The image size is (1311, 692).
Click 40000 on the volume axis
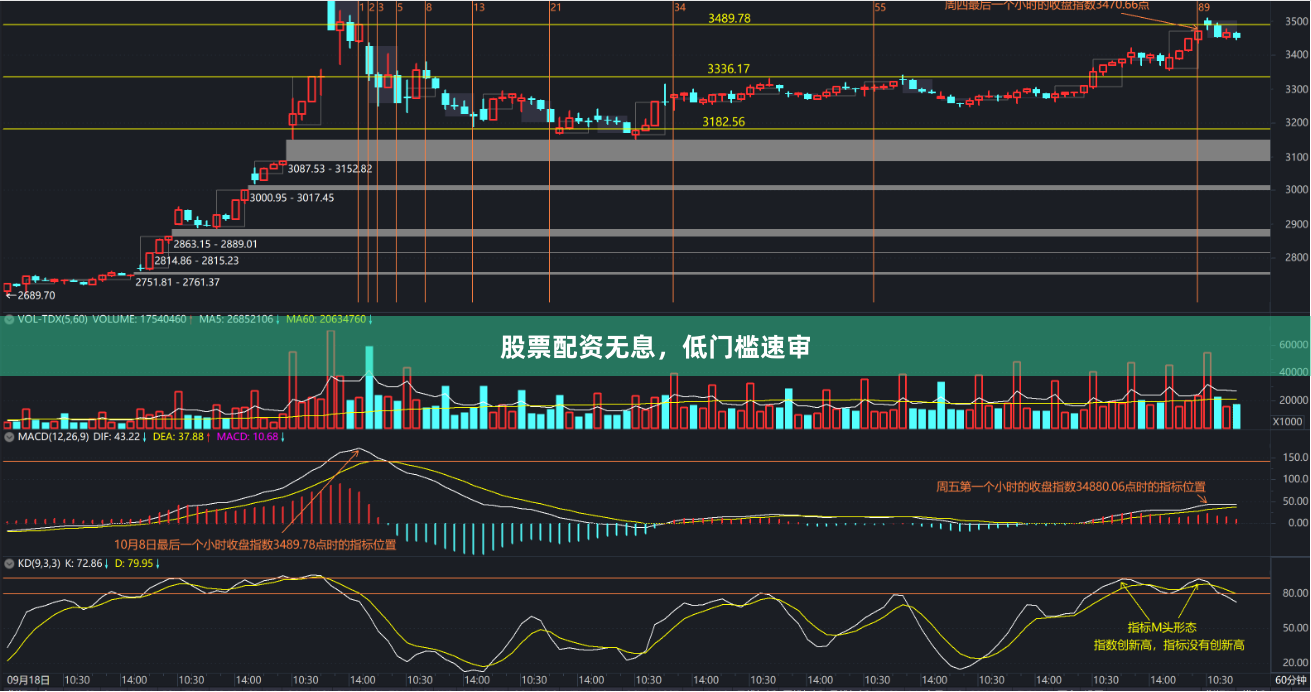(1295, 372)
